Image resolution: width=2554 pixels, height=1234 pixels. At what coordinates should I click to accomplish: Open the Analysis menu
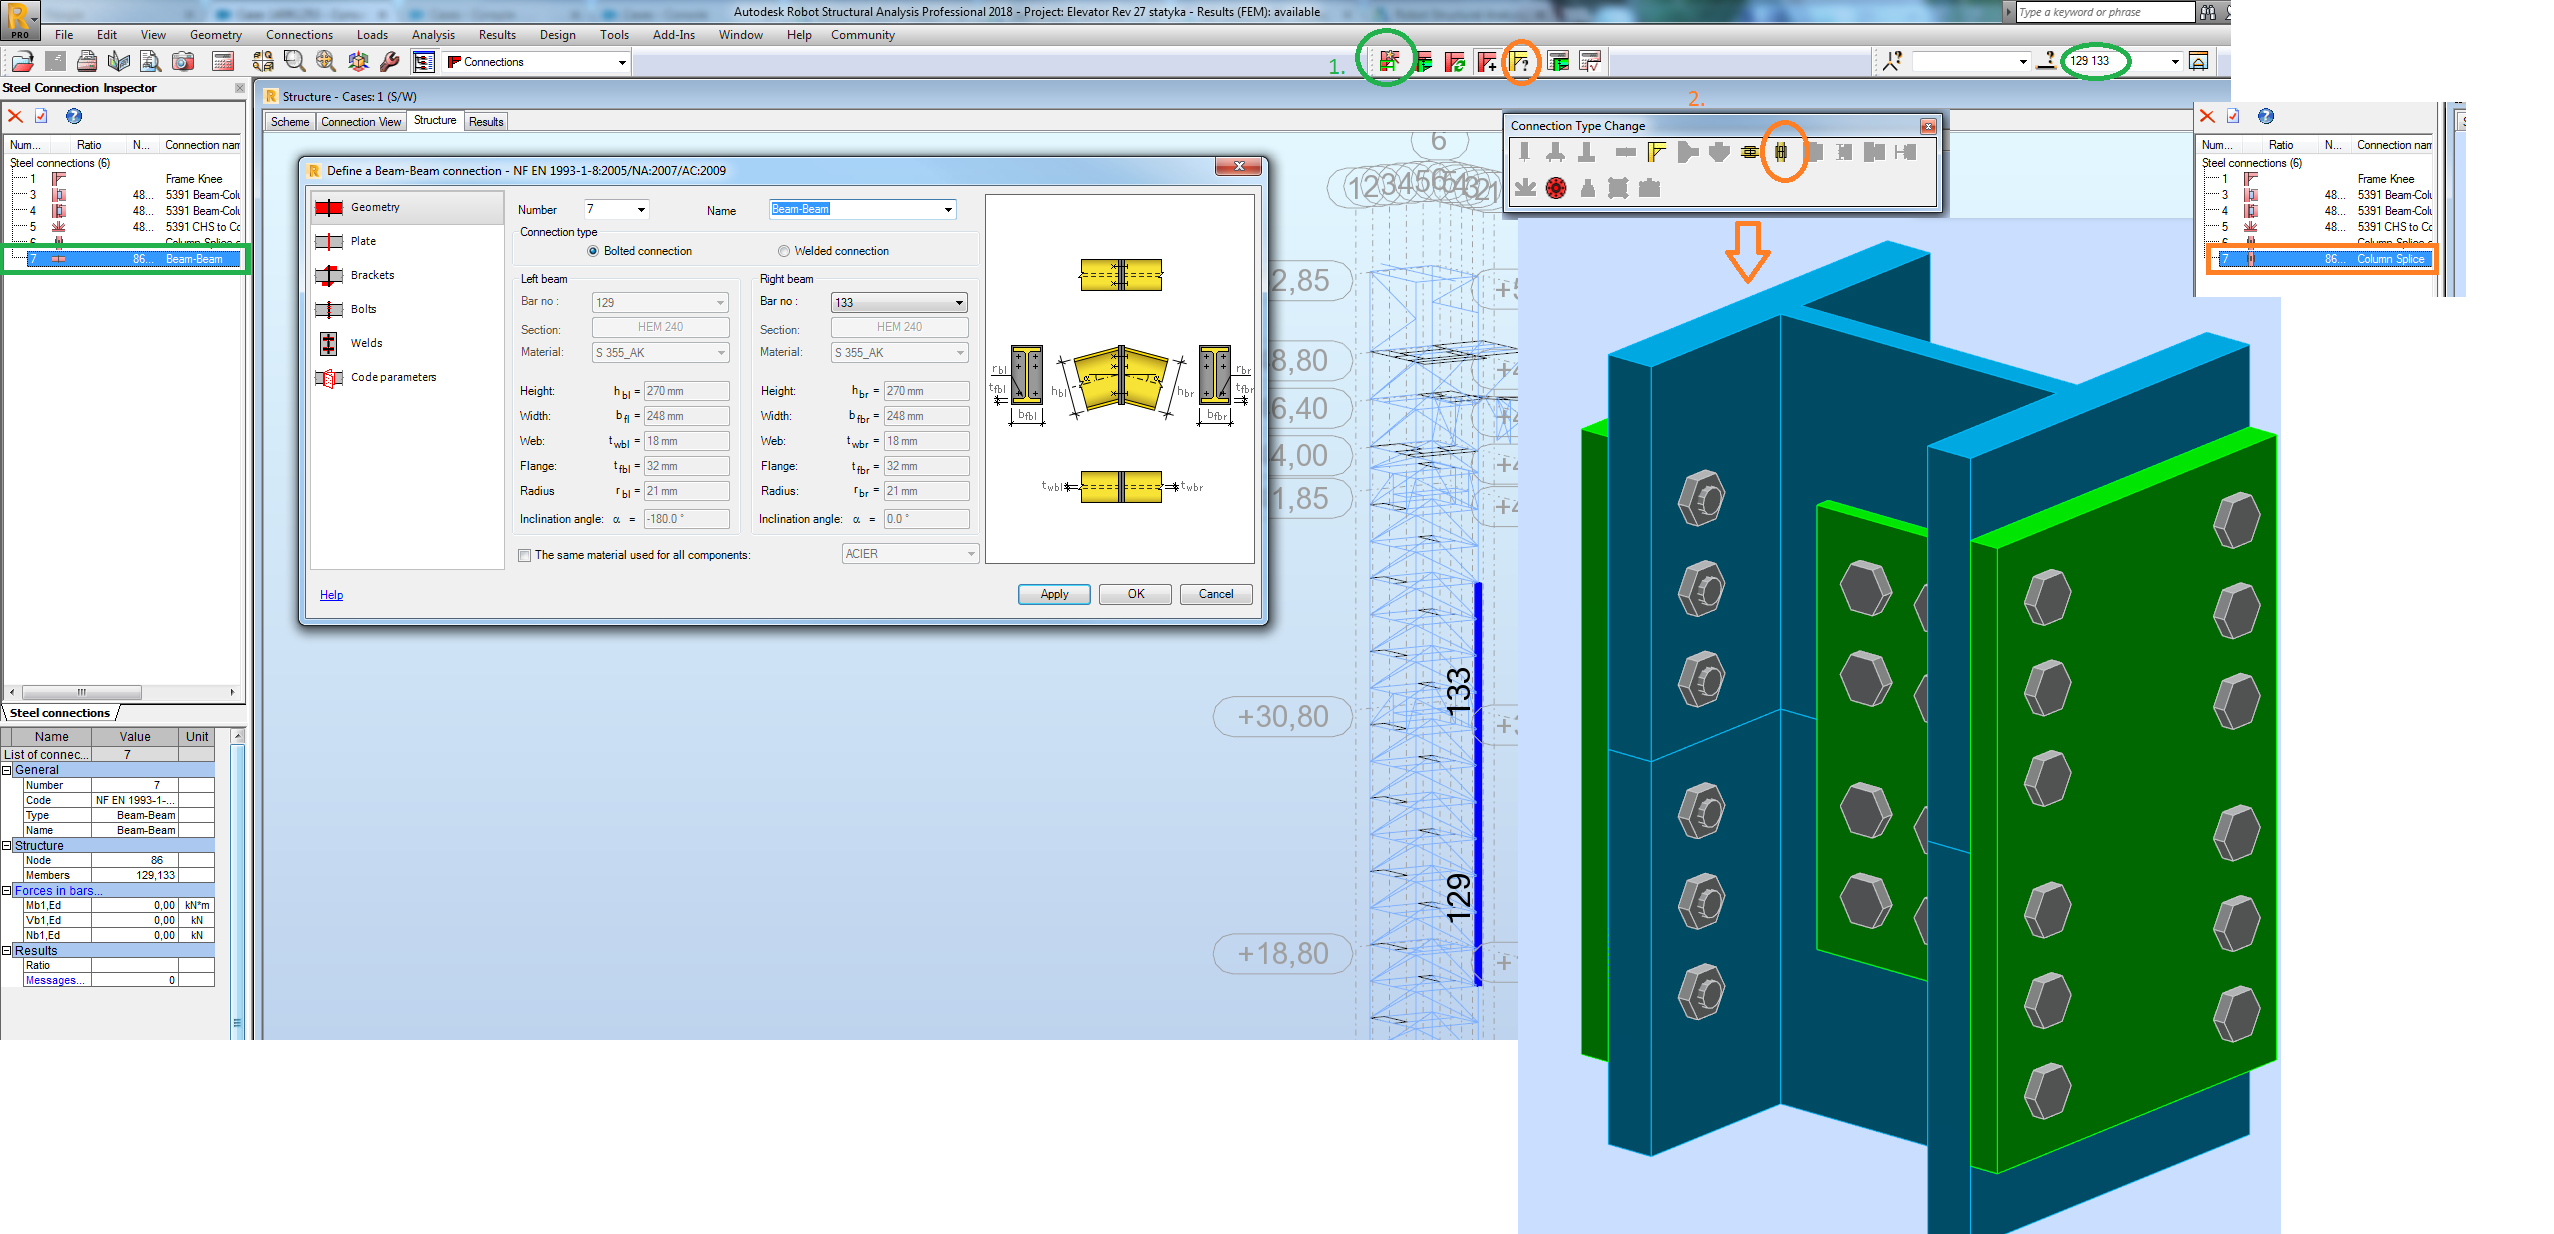coord(432,35)
